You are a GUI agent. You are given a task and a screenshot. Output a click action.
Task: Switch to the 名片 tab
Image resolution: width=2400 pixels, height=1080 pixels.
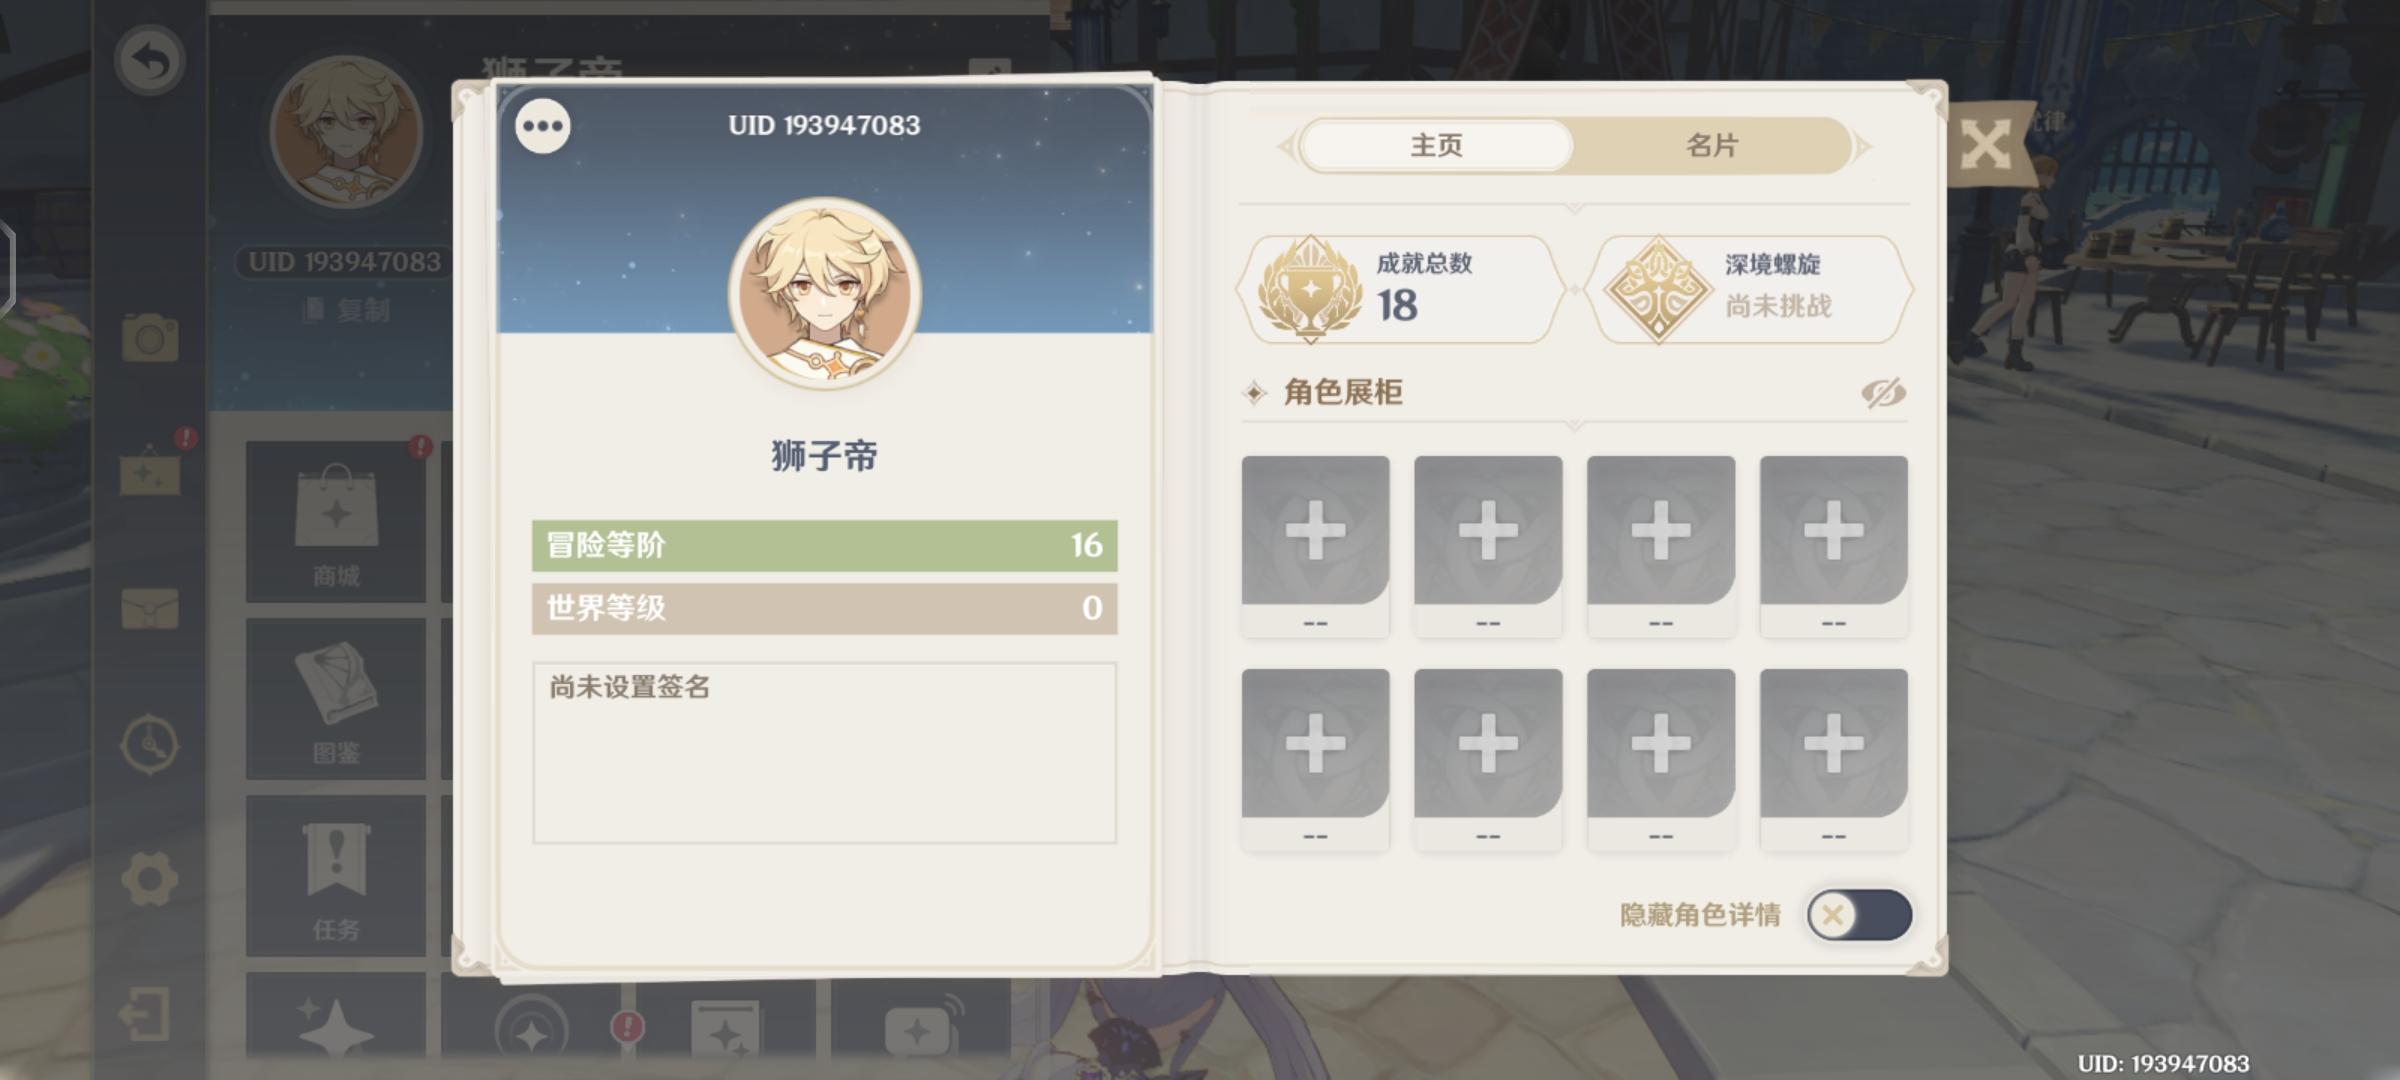[1712, 146]
